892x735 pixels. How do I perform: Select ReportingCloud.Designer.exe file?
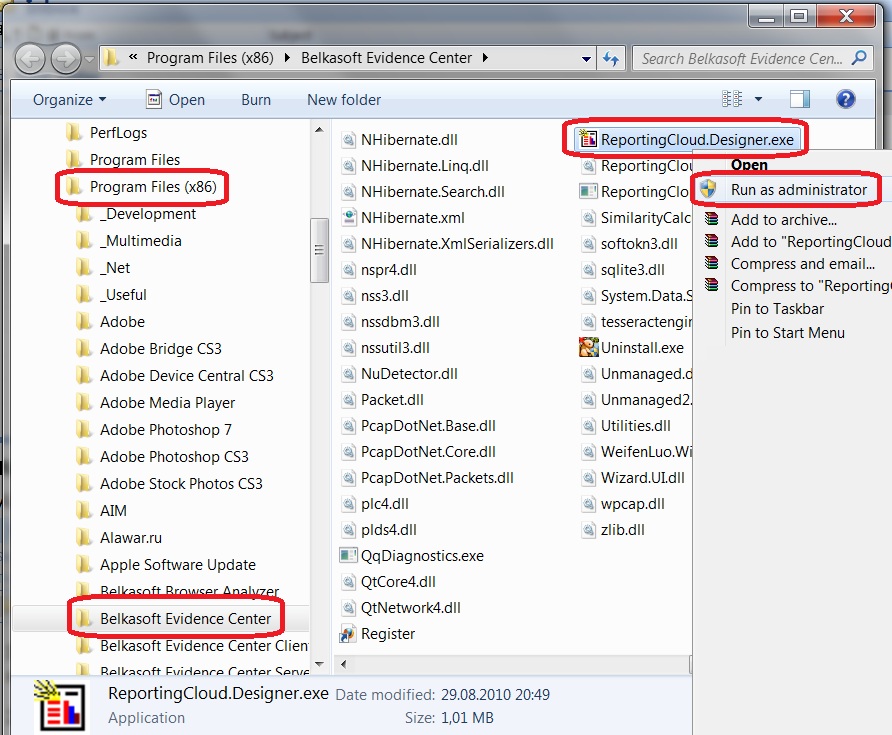(x=697, y=139)
